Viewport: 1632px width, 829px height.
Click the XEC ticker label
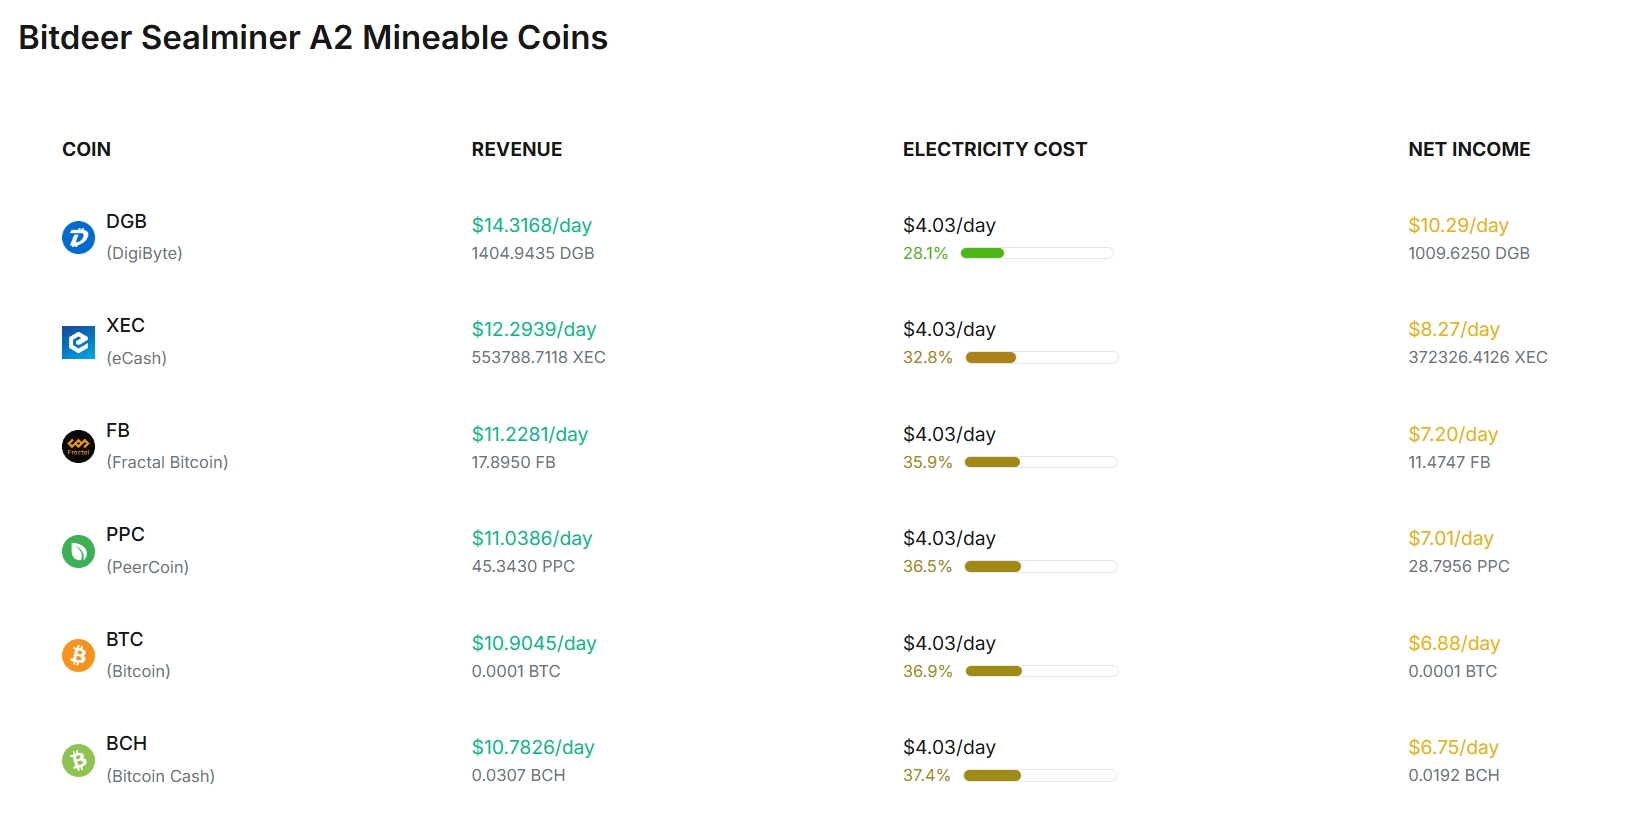pos(125,325)
